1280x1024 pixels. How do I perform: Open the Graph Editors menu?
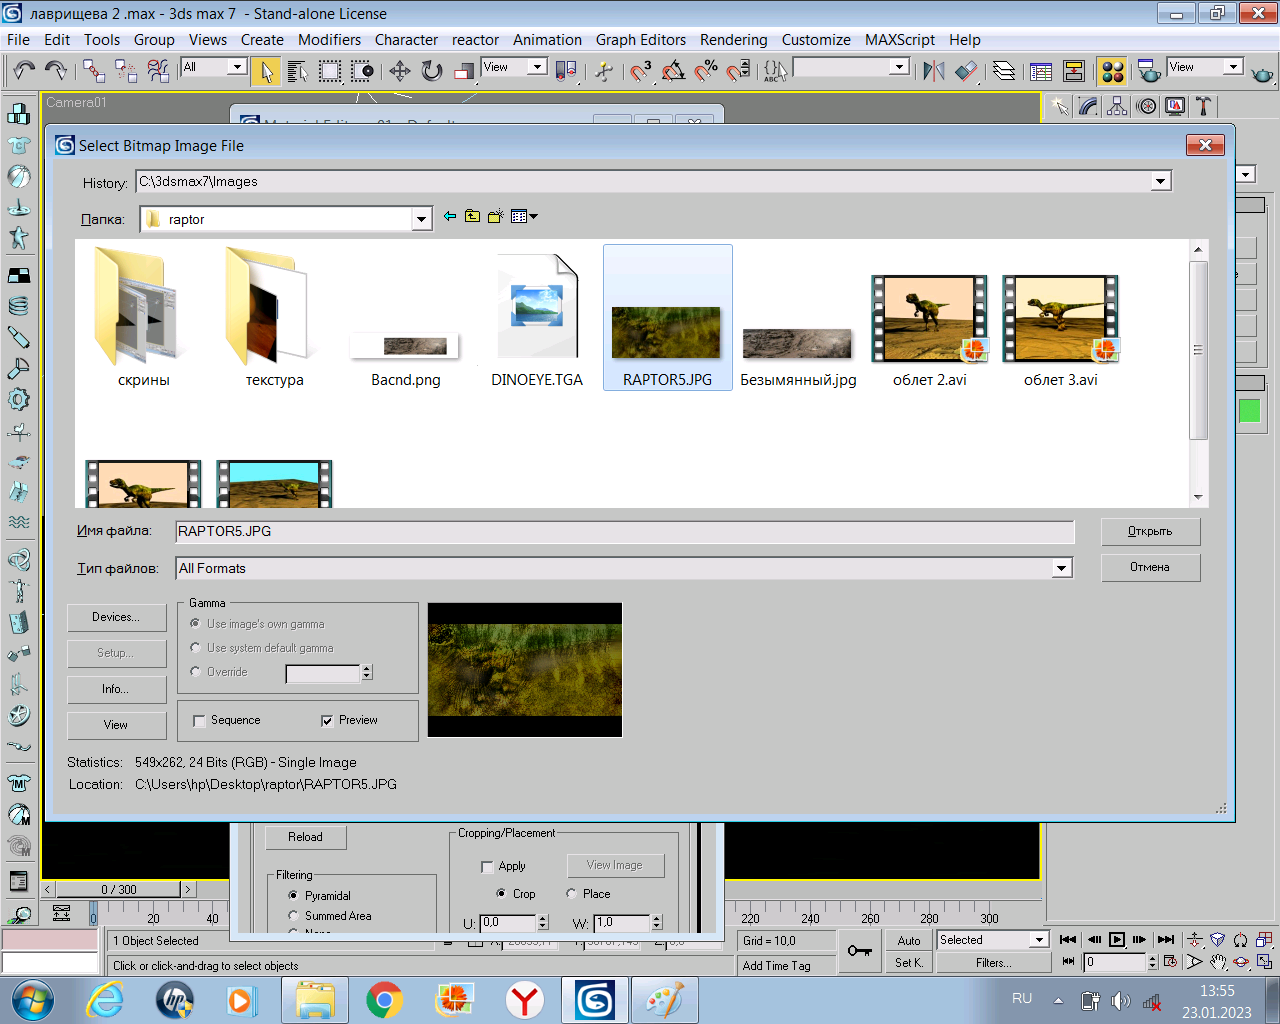(x=641, y=40)
